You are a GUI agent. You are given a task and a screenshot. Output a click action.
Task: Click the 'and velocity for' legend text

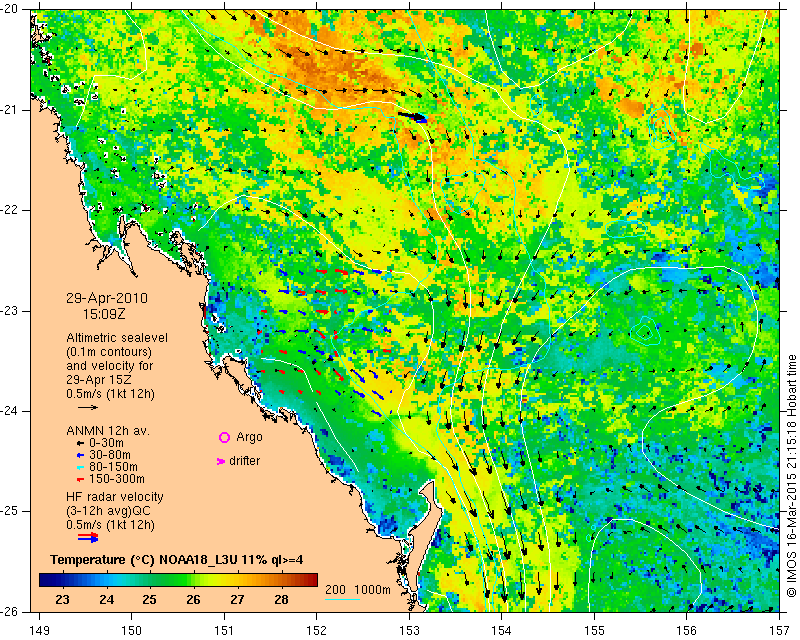point(110,366)
